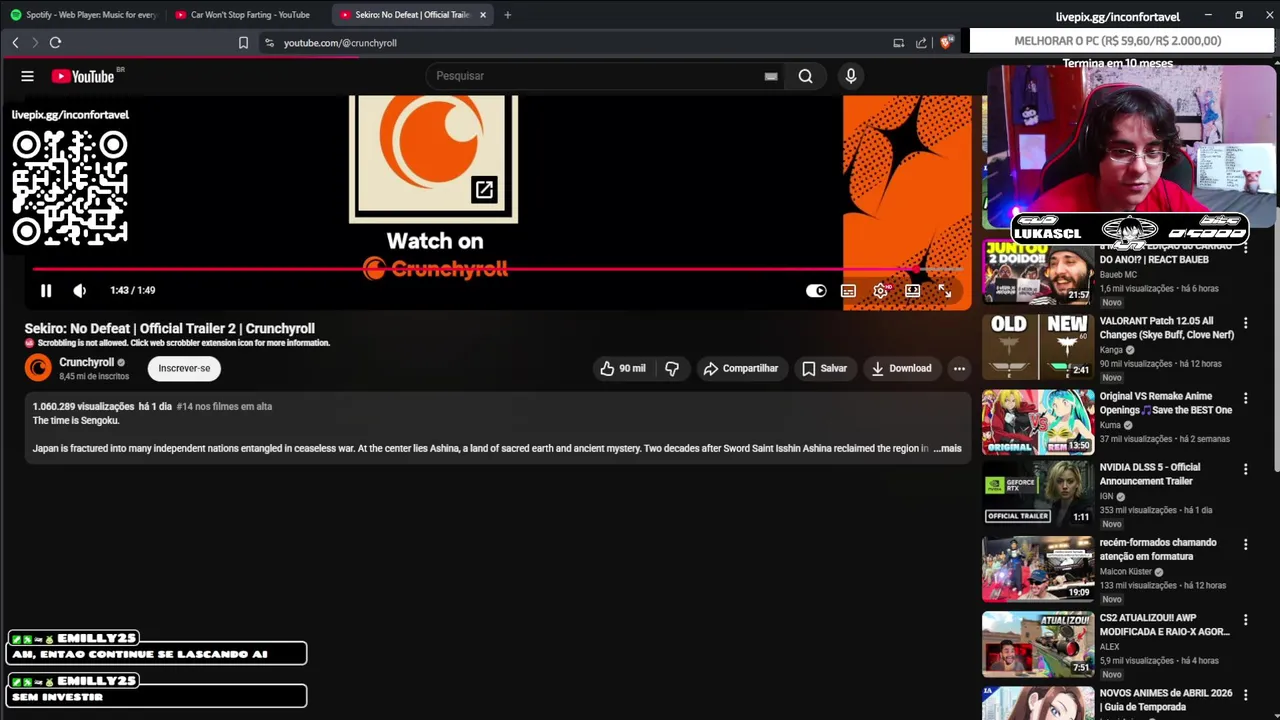Image resolution: width=1280 pixels, height=720 pixels.
Task: Open the cast/media icon in address bar
Action: click(x=898, y=43)
